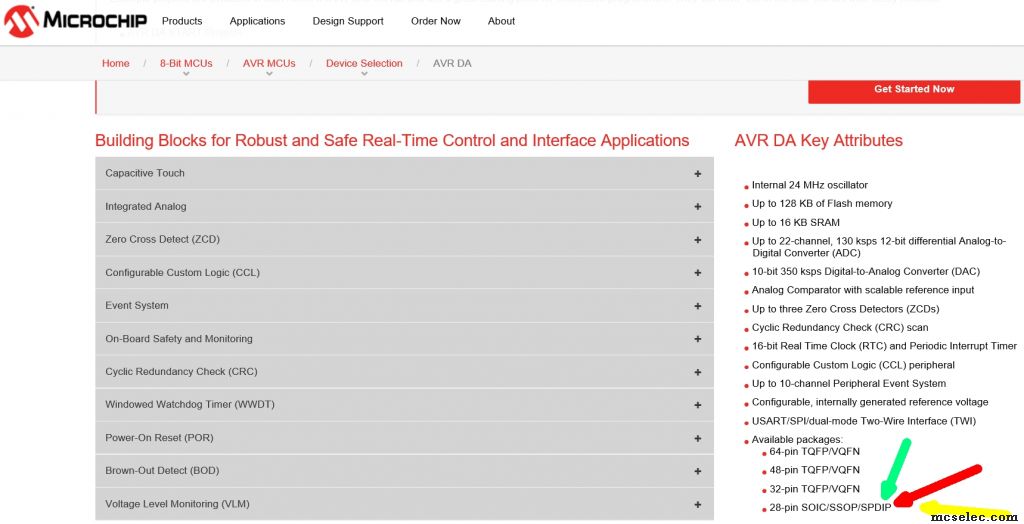Click the AVR DA breadcrumb text
1024x524 pixels.
(x=452, y=63)
